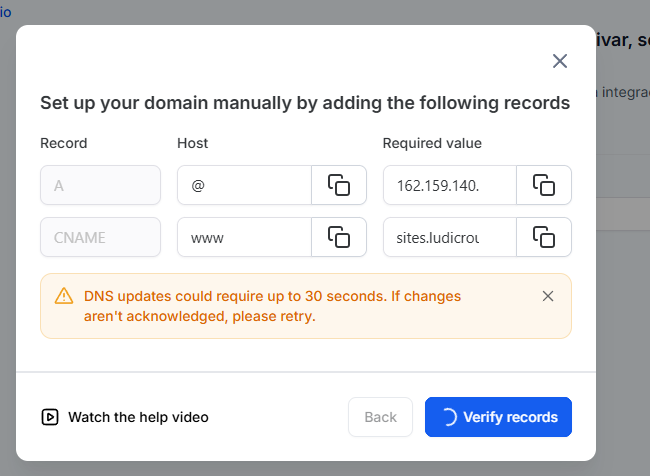Select the CNAME record type field
Image resolution: width=650 pixels, height=476 pixels.
100,237
